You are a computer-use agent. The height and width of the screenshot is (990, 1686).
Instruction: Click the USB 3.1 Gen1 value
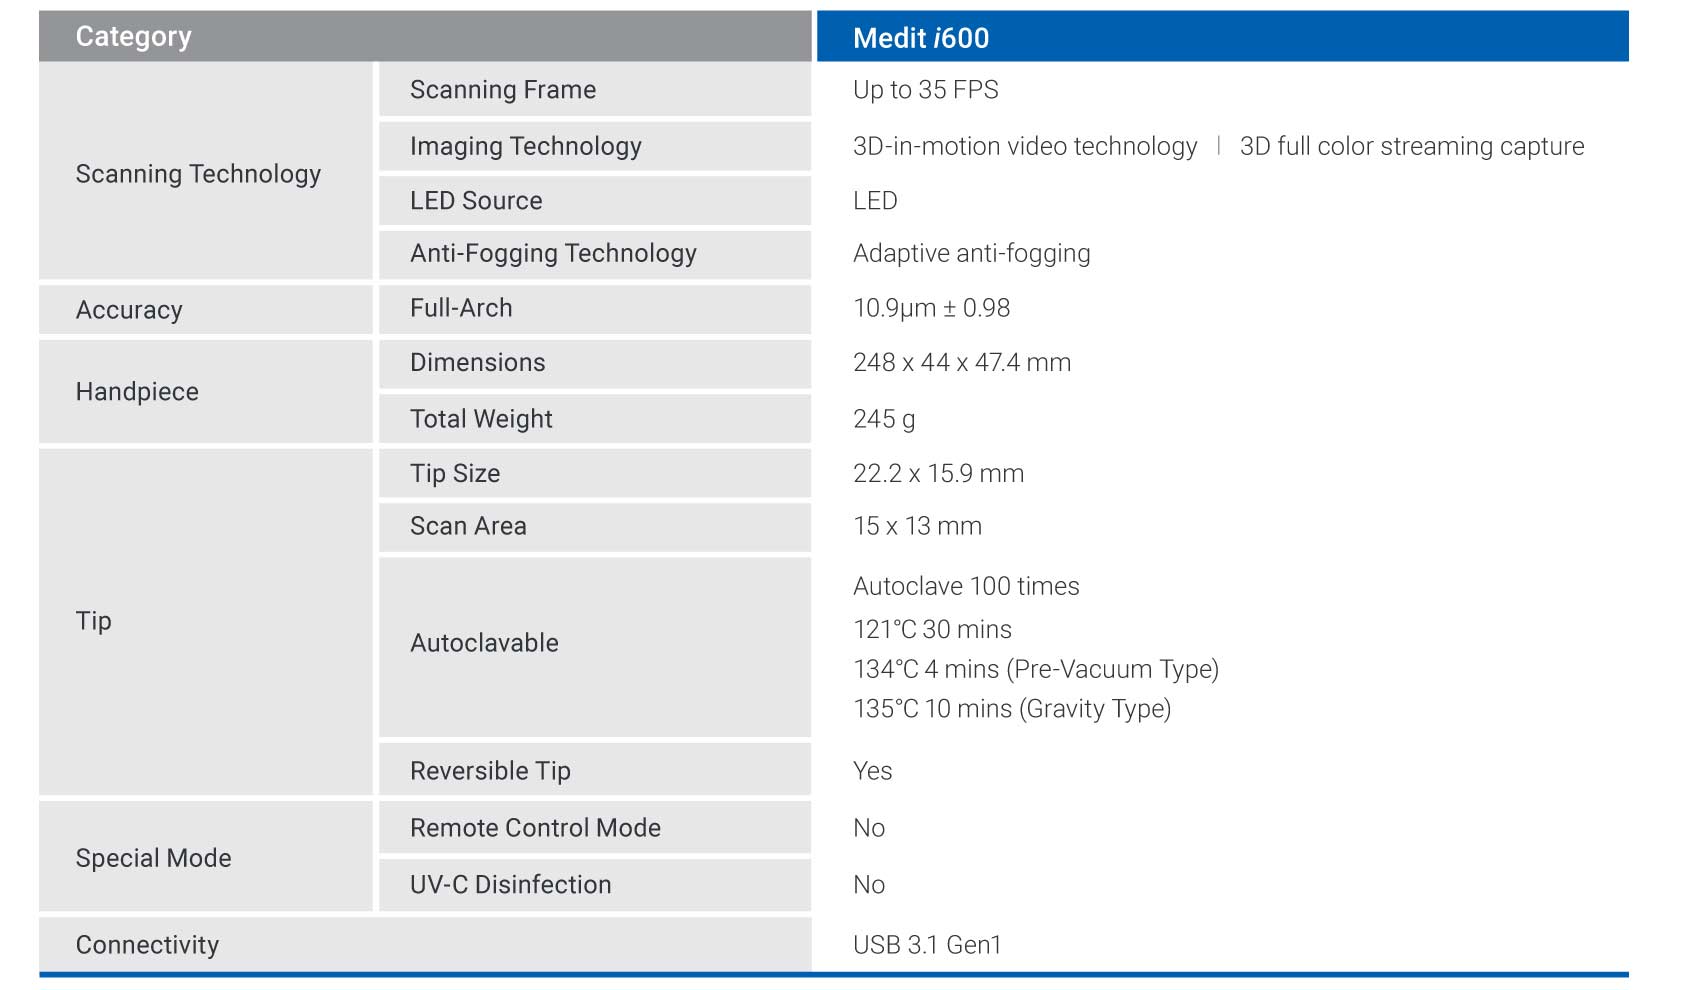click(x=927, y=945)
